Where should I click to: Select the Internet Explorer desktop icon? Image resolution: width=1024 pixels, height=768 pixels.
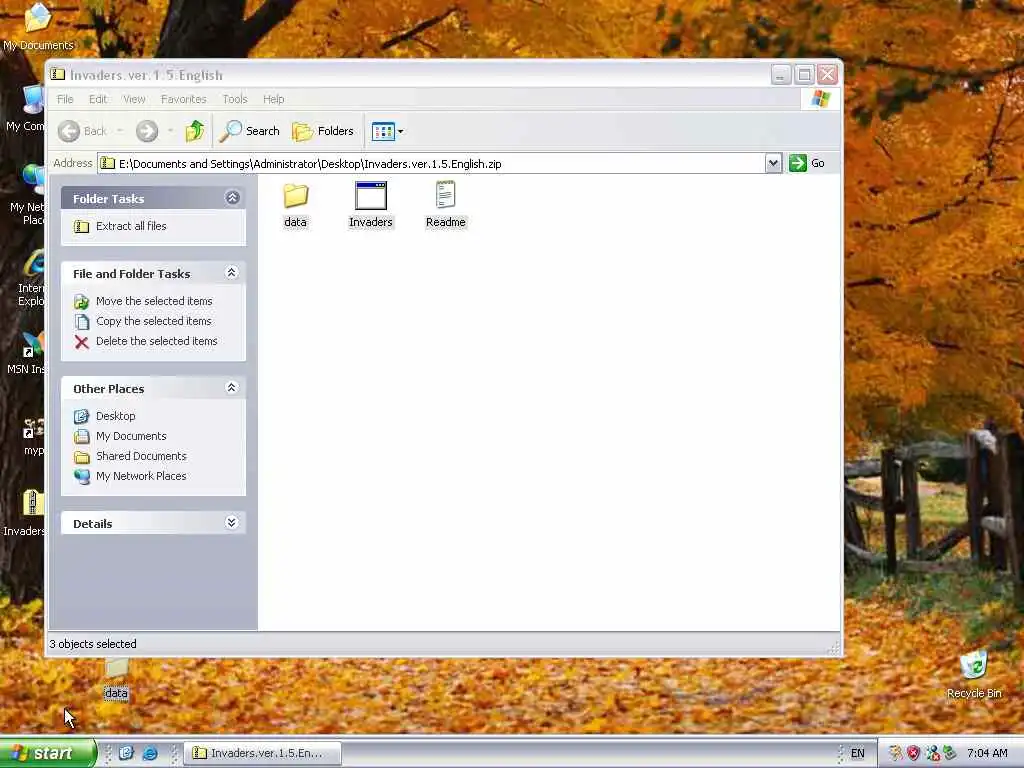pos(31,278)
